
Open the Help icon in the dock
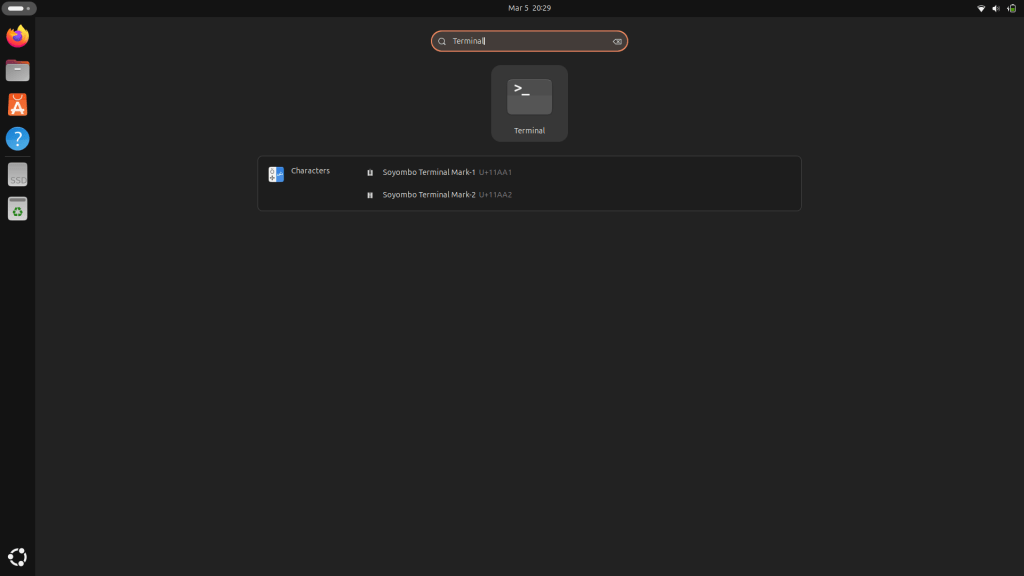pyautogui.click(x=17, y=139)
